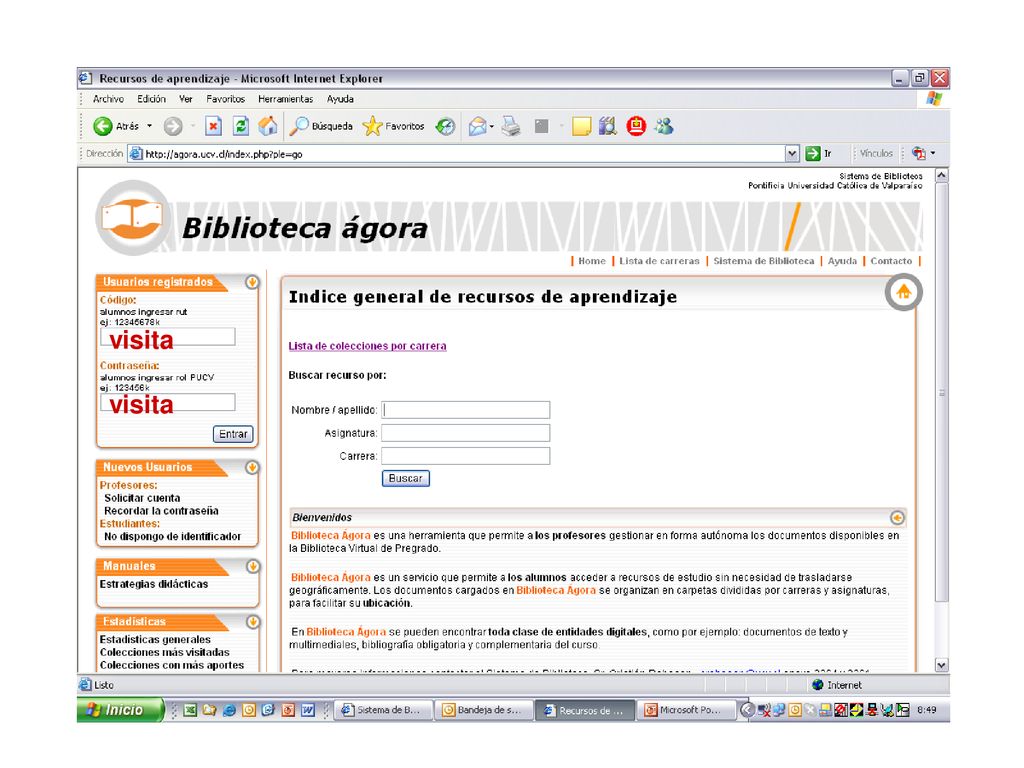
Task: Print the page with the printer icon
Action: (x=511, y=126)
